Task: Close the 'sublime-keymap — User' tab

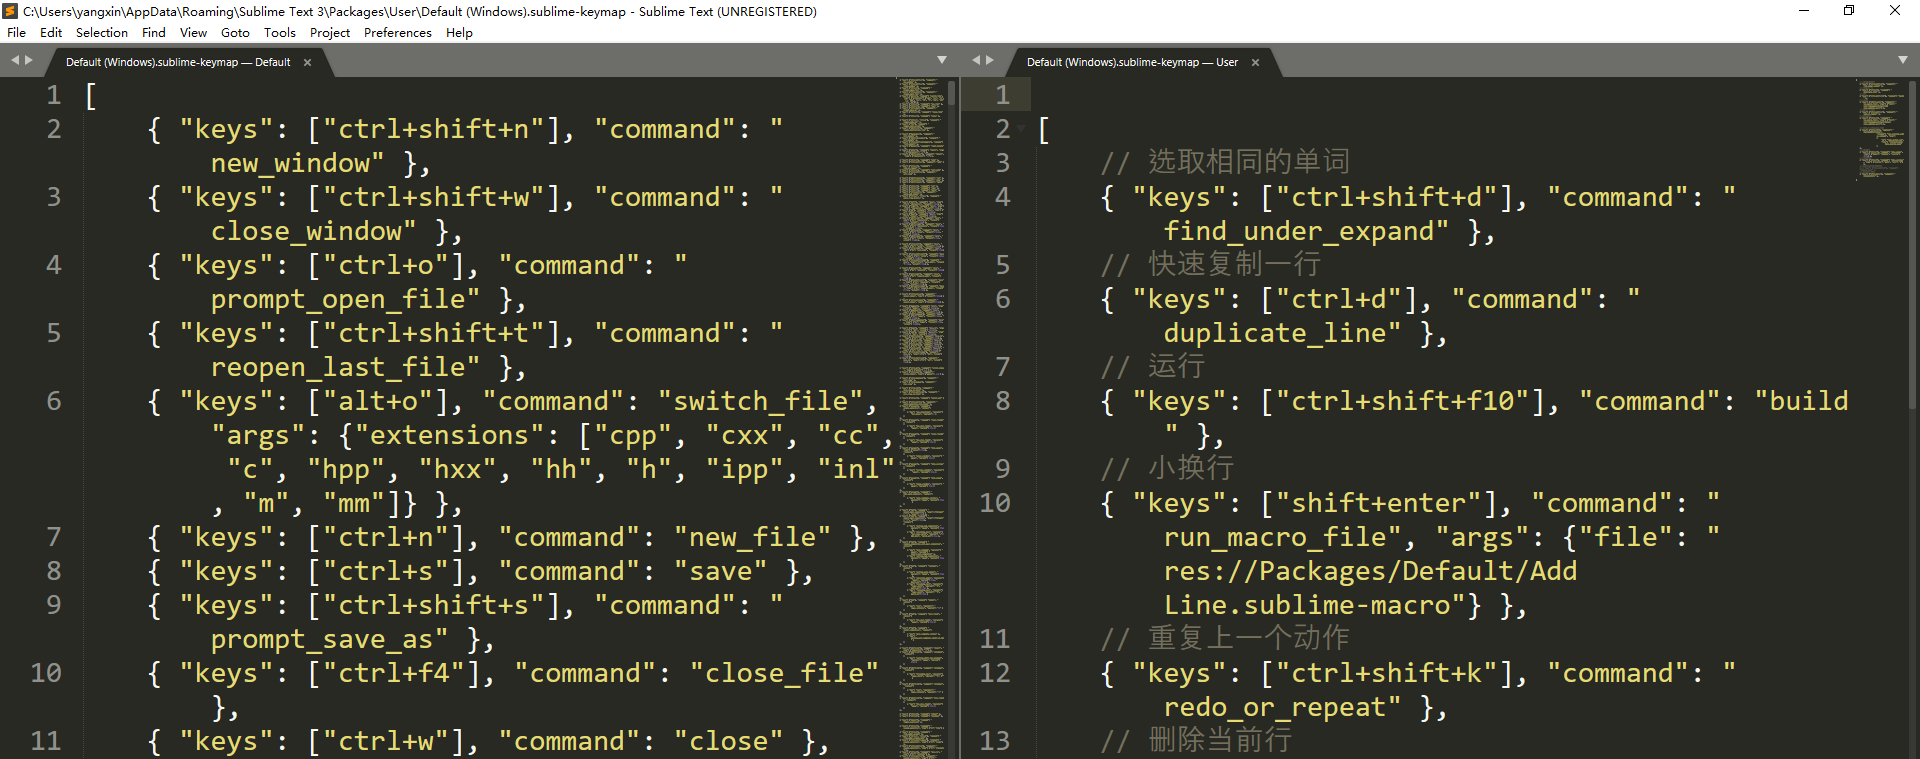Action: 1255,62
